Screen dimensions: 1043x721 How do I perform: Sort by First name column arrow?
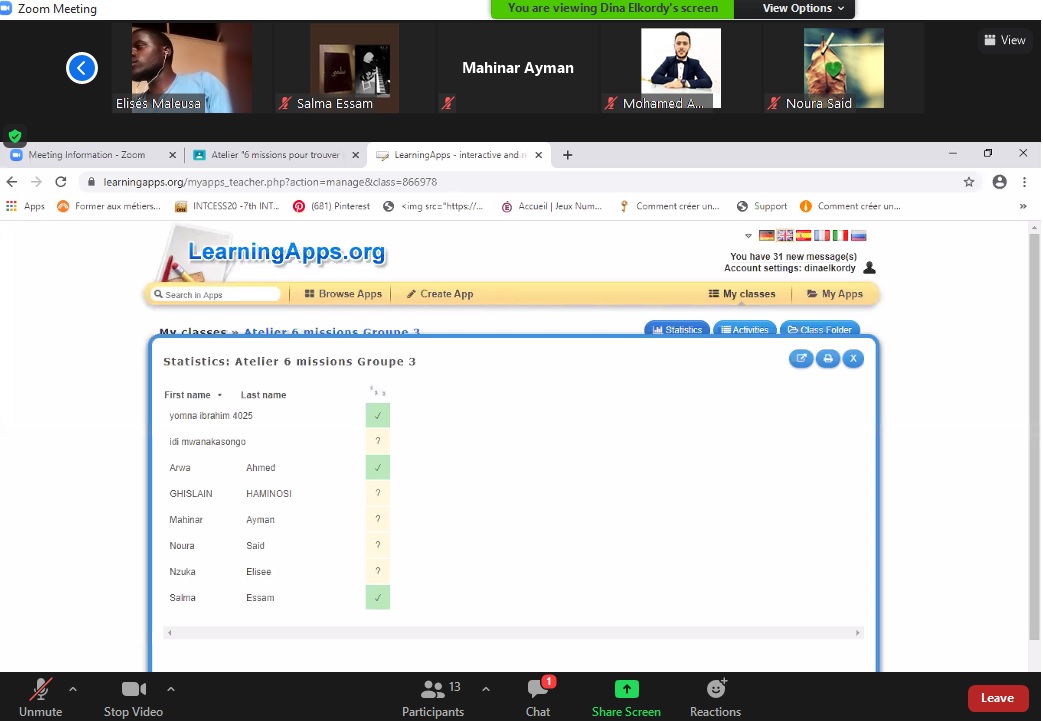tap(220, 395)
